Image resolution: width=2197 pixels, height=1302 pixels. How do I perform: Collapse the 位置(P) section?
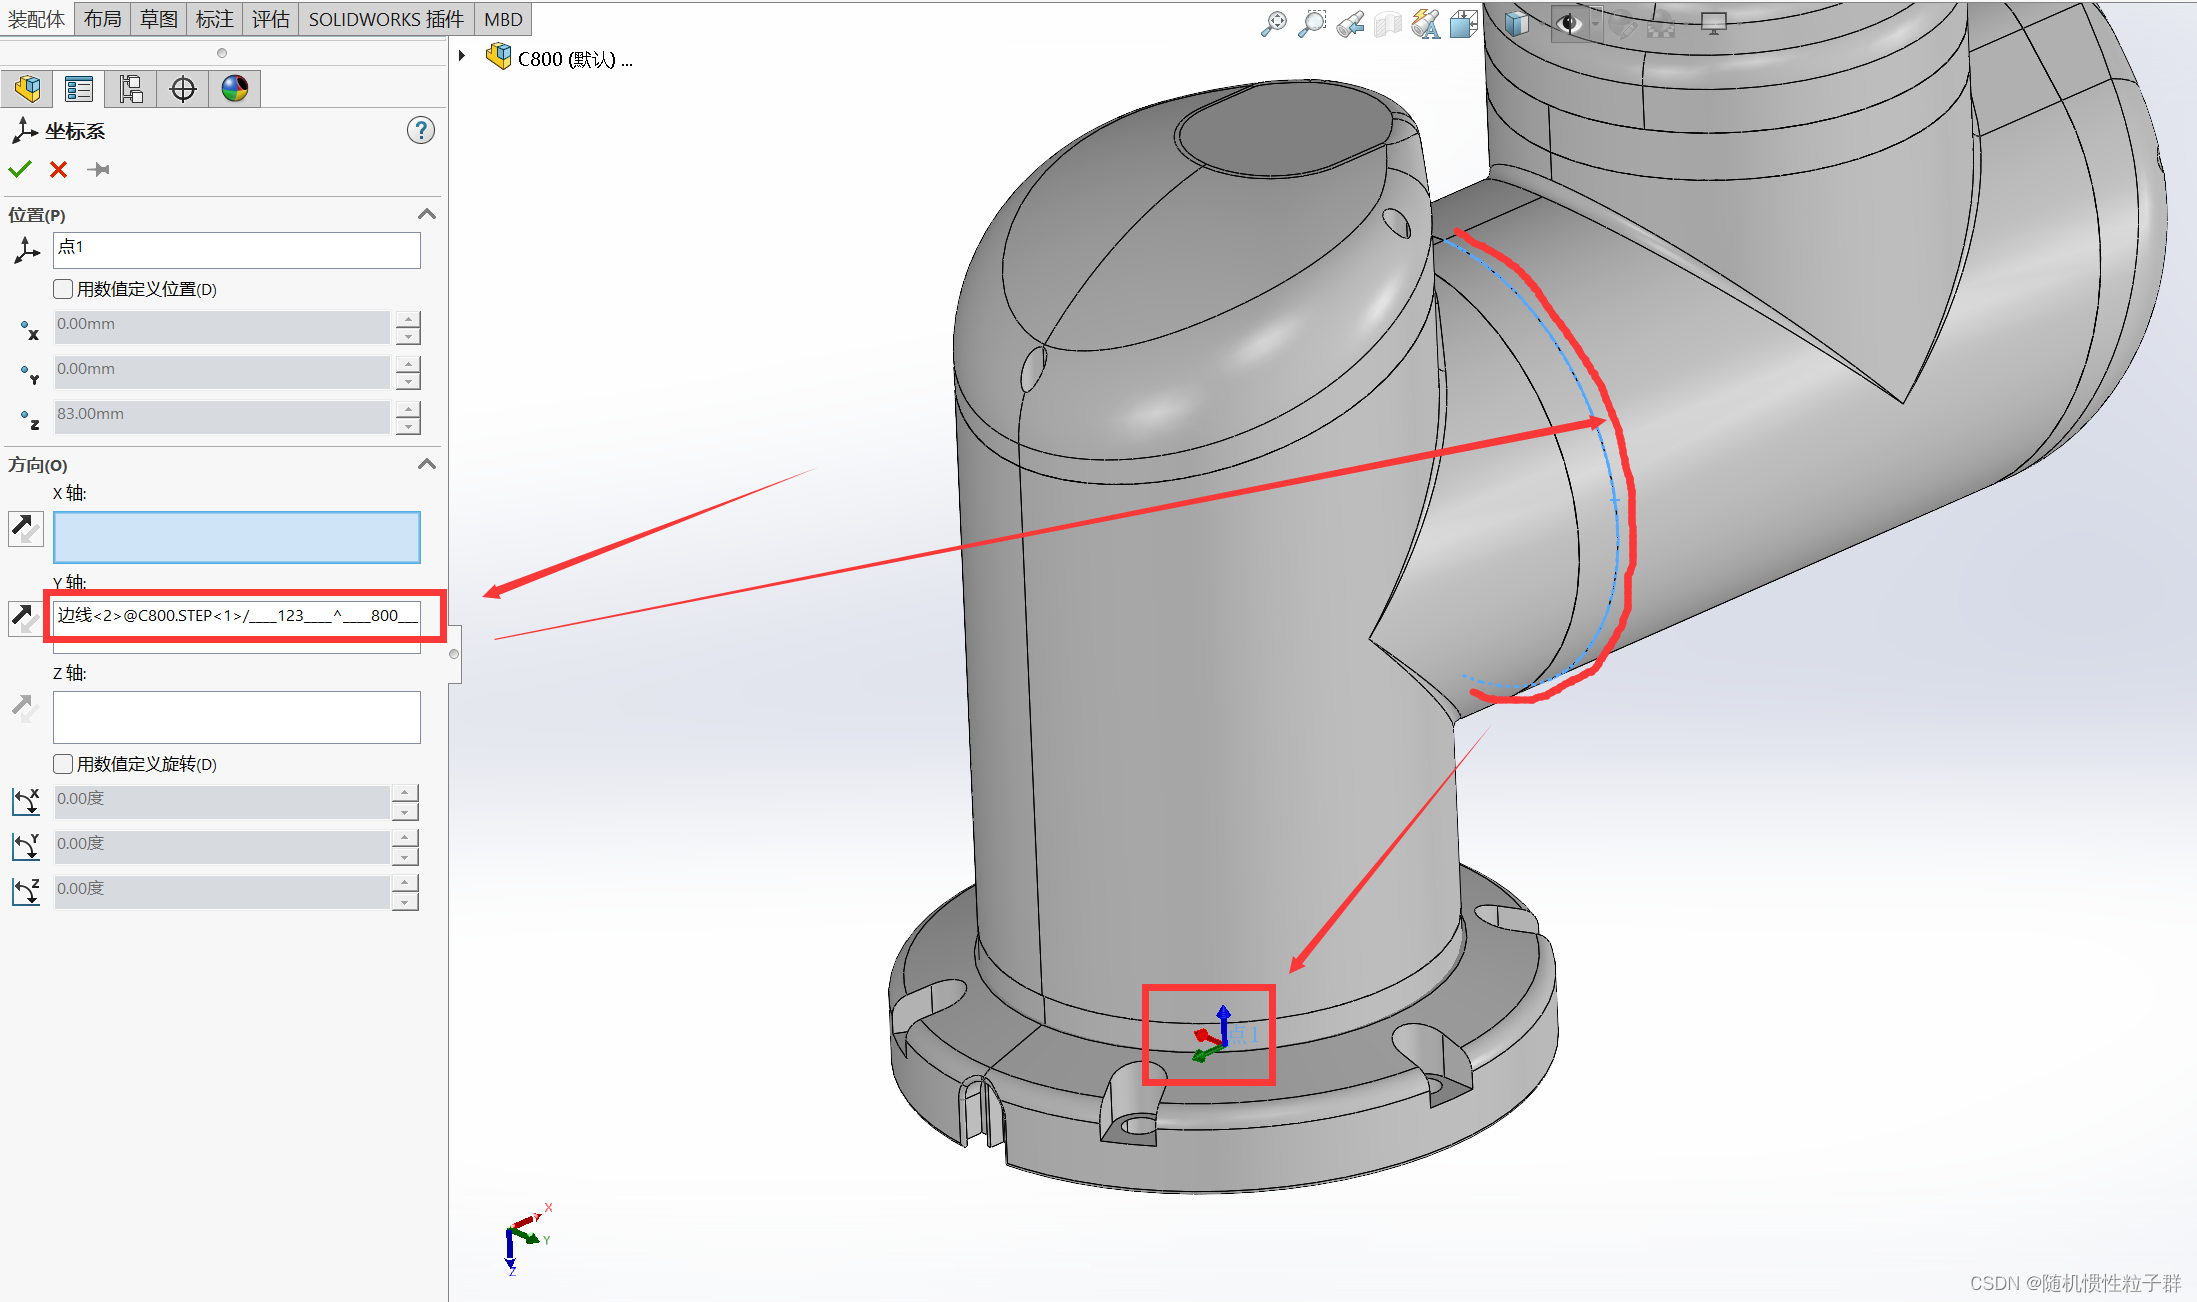427,214
